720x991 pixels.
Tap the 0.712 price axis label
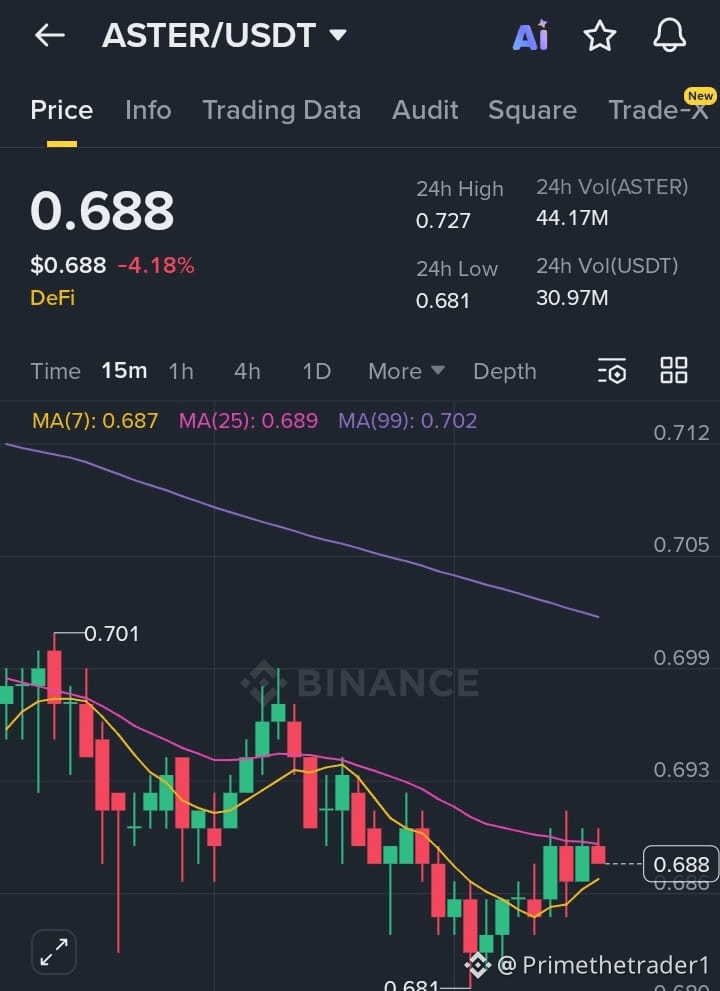[x=681, y=433]
